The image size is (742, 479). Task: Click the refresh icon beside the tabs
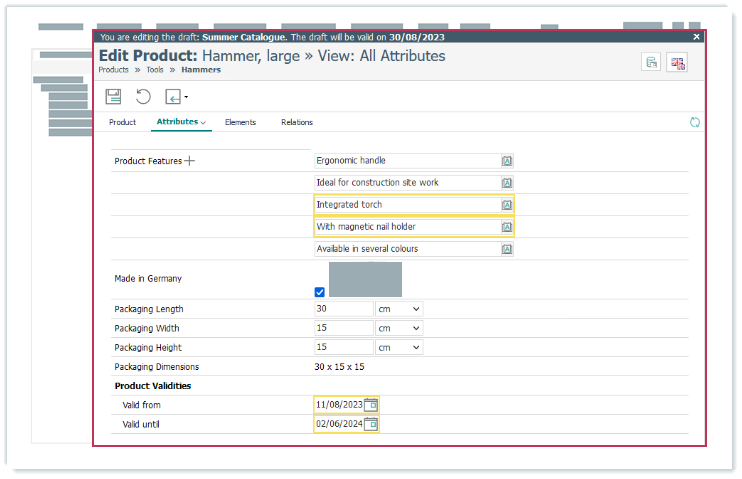click(x=695, y=122)
